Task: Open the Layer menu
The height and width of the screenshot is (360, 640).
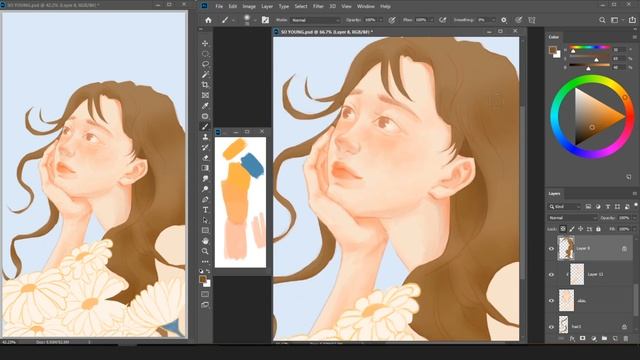Action: click(x=267, y=7)
